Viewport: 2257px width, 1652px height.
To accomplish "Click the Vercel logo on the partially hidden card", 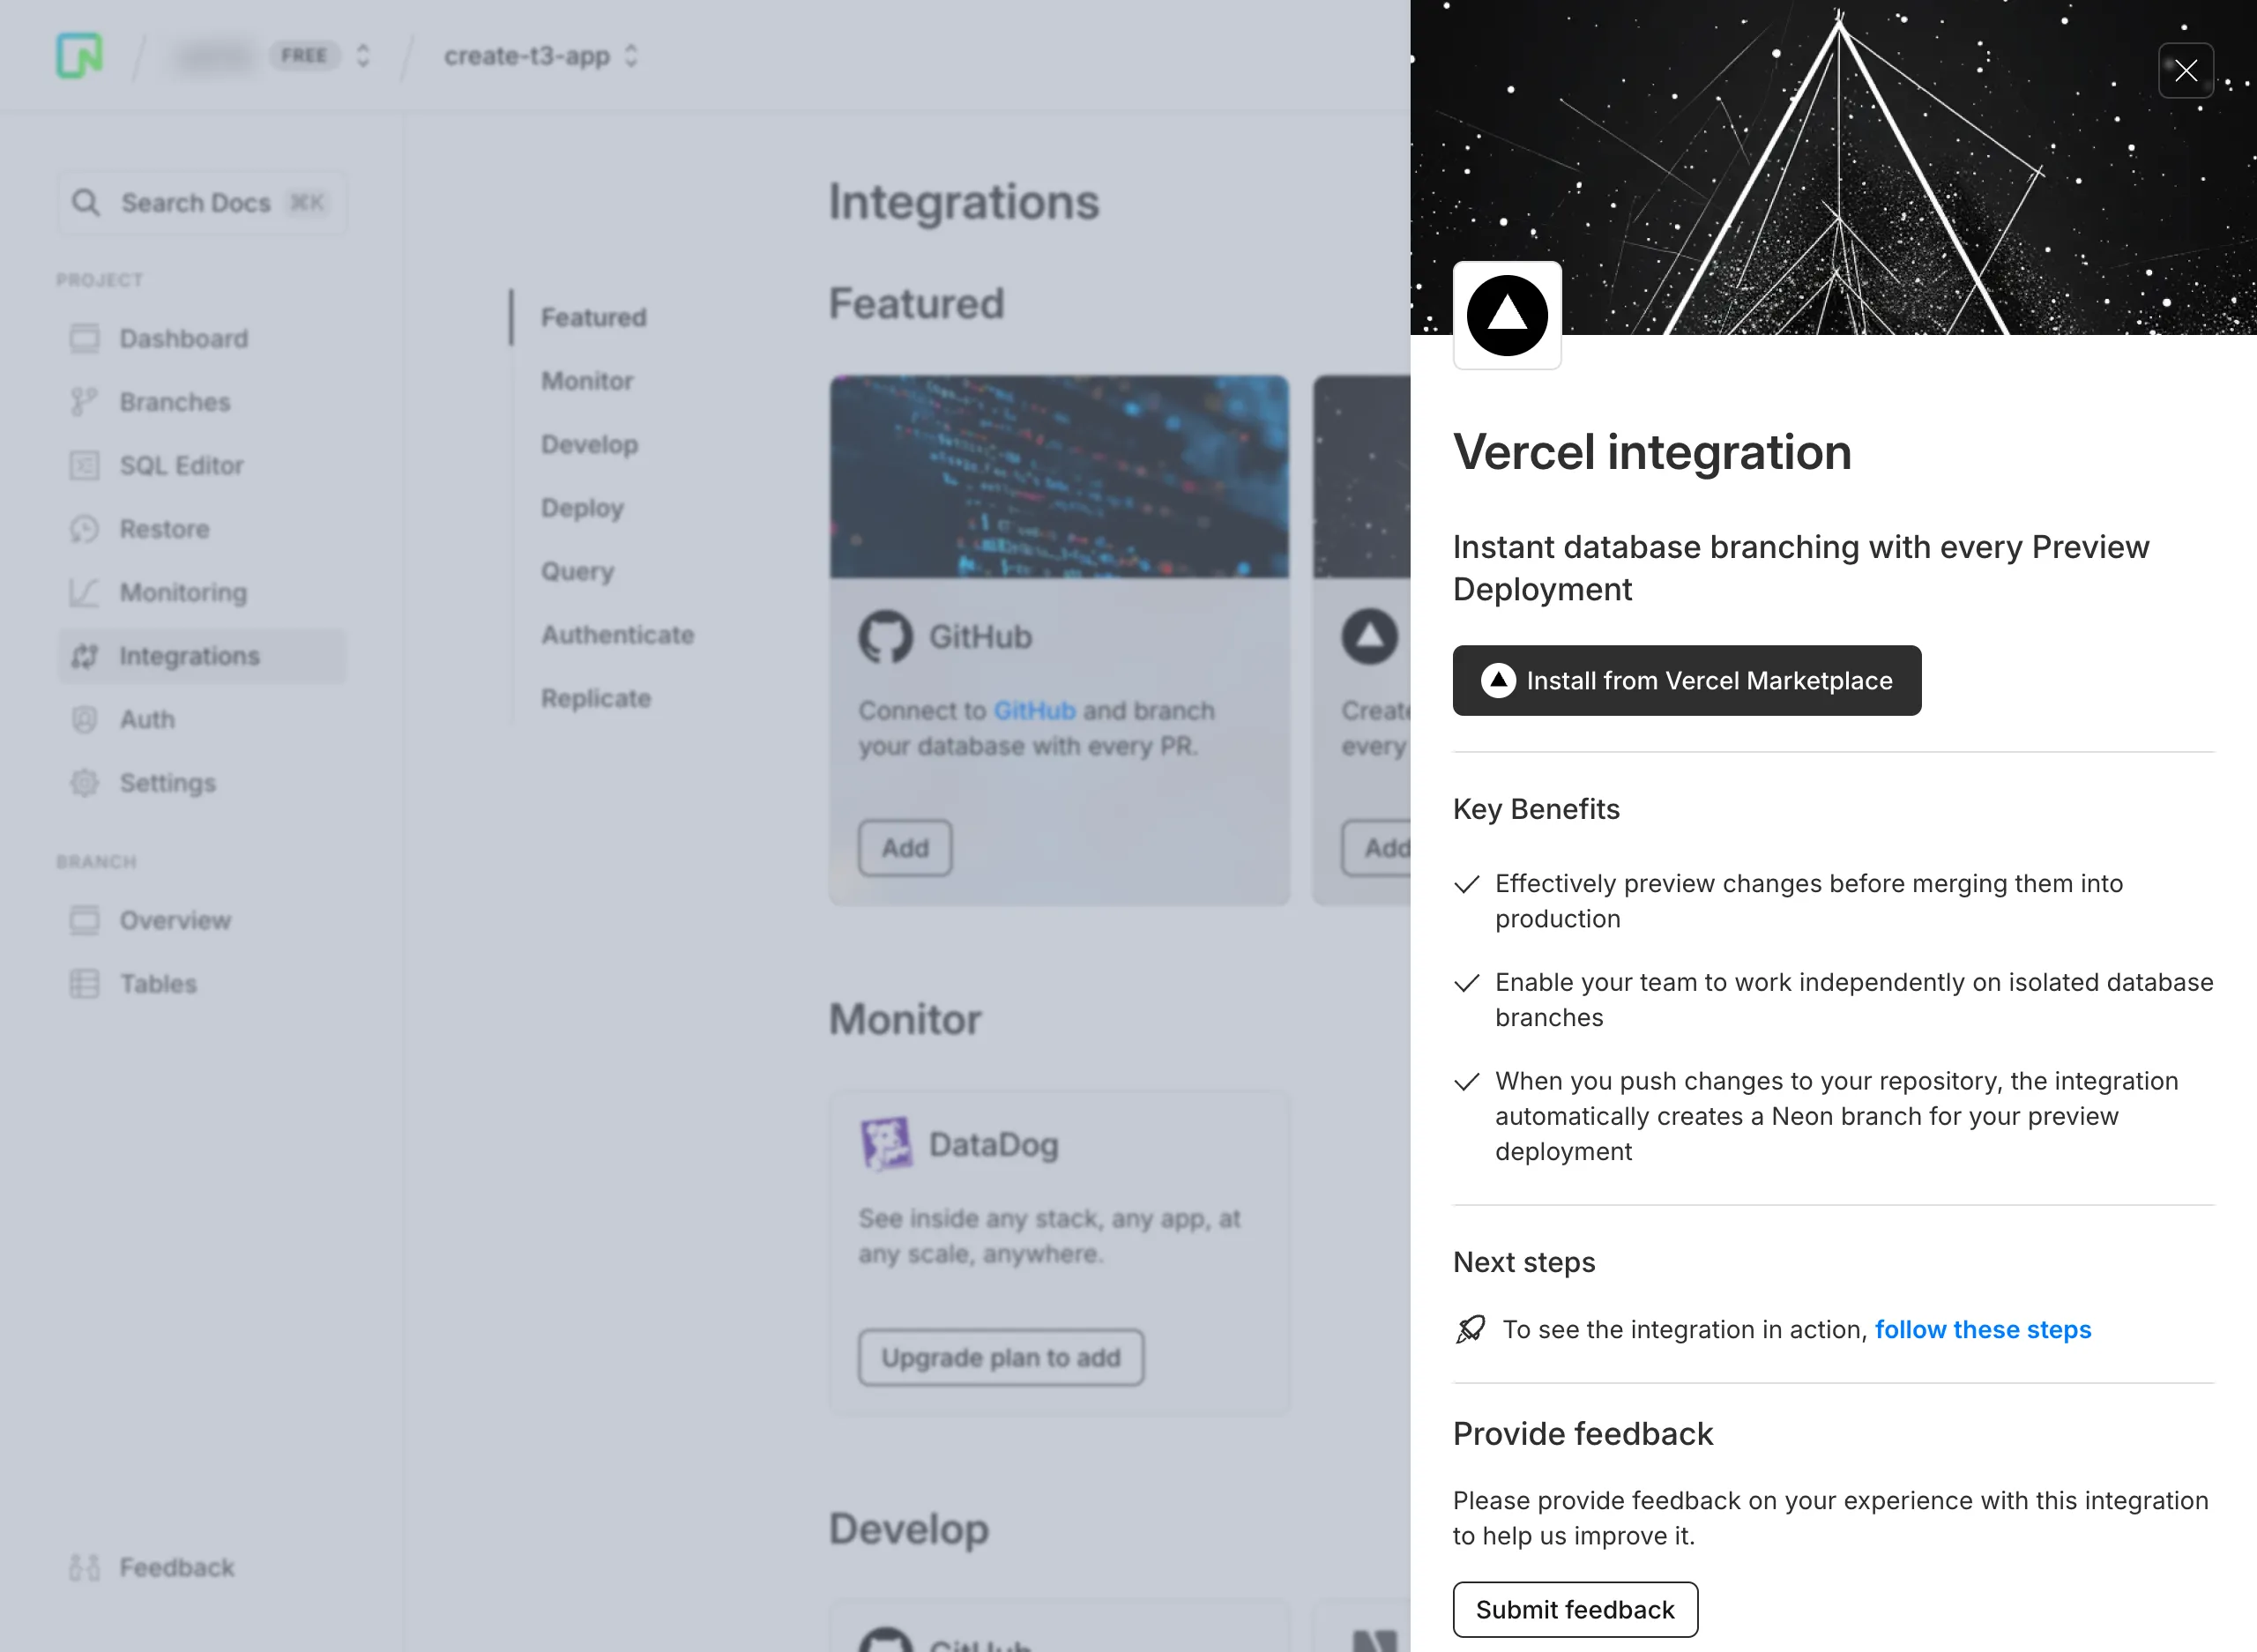I will tap(1369, 636).
